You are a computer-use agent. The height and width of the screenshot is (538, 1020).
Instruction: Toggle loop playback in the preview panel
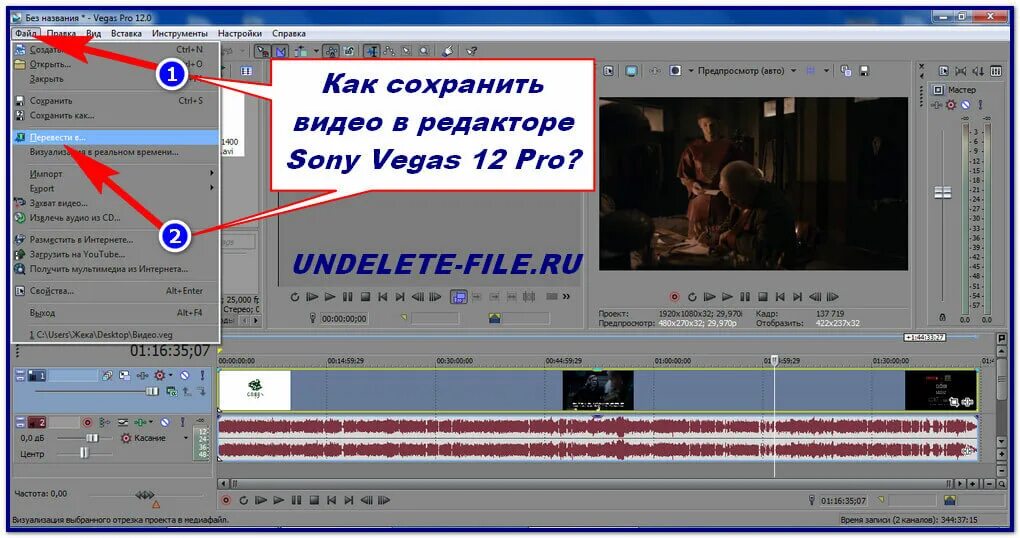(x=692, y=297)
